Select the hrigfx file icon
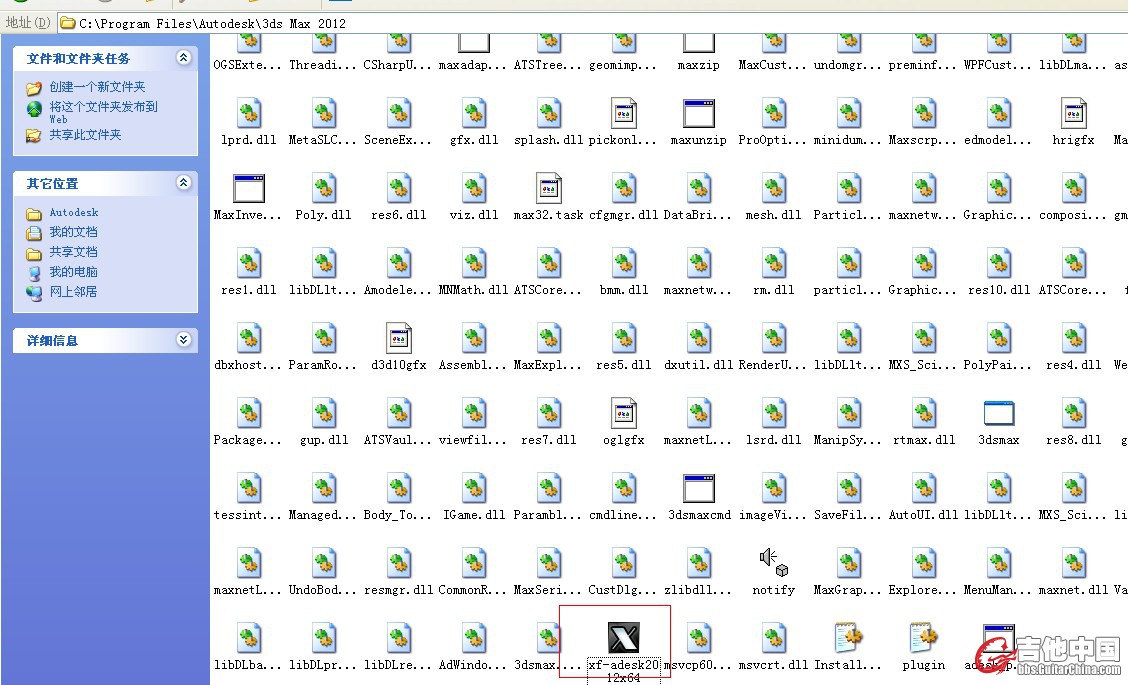This screenshot has width=1128, height=685. point(1073,114)
